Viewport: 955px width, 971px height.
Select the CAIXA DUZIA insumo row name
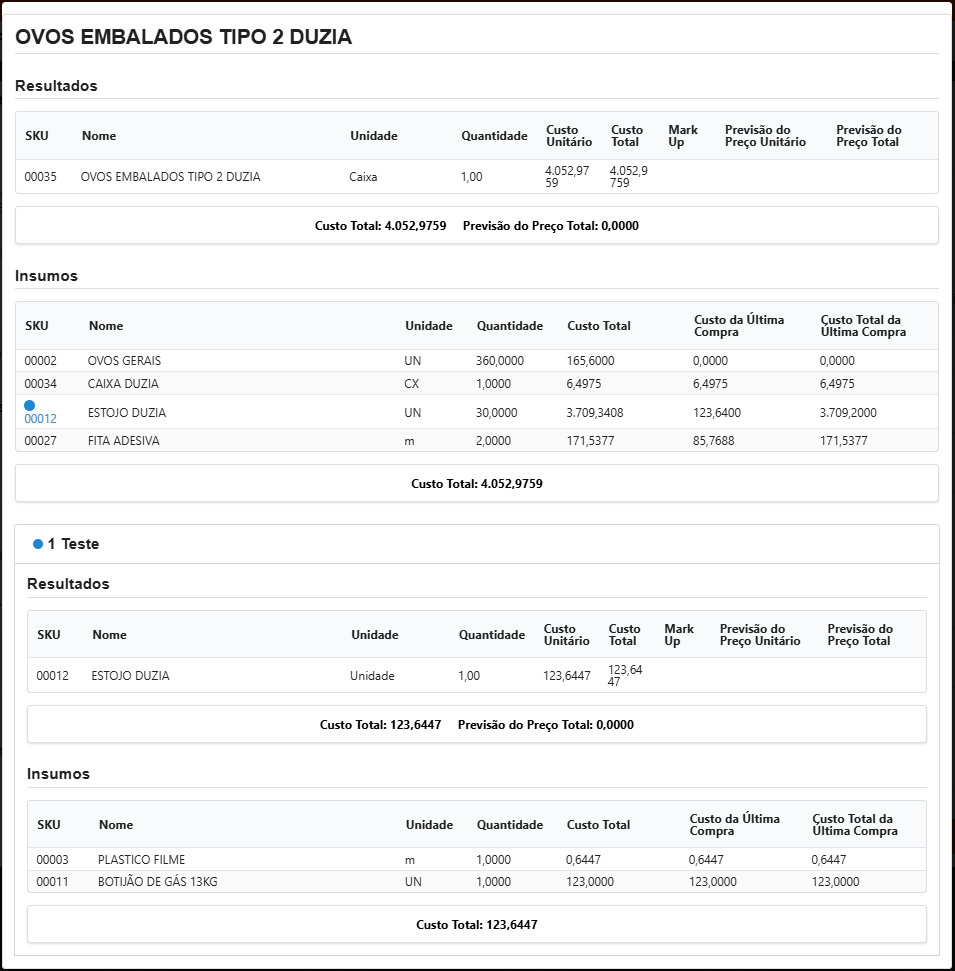pos(123,383)
